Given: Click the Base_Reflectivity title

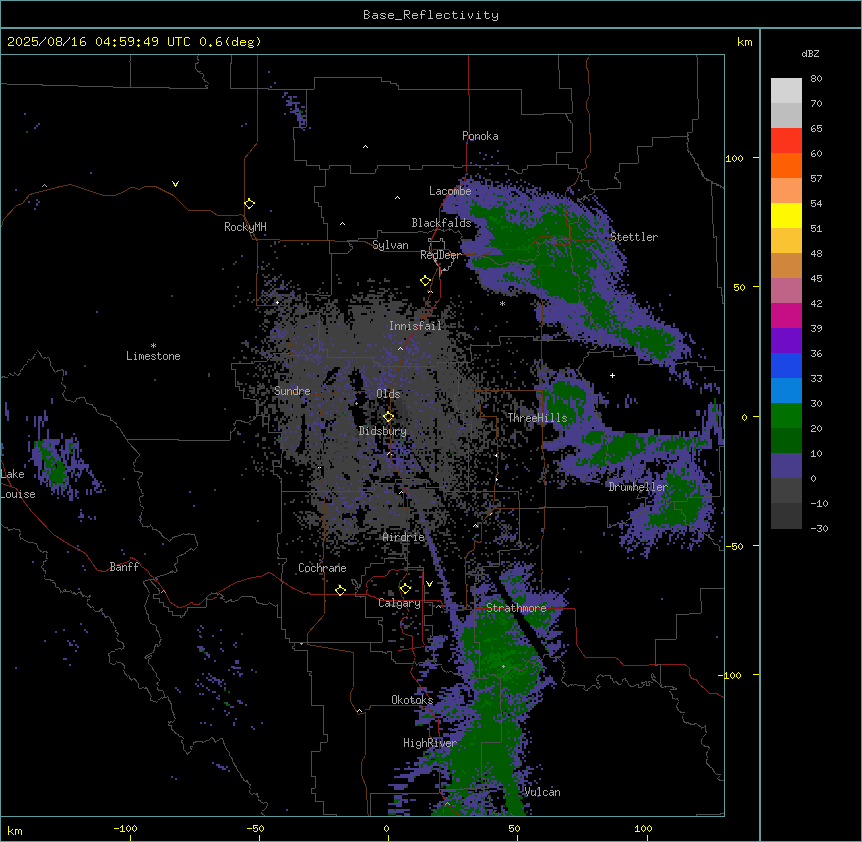Looking at the screenshot, I should click(x=431, y=15).
